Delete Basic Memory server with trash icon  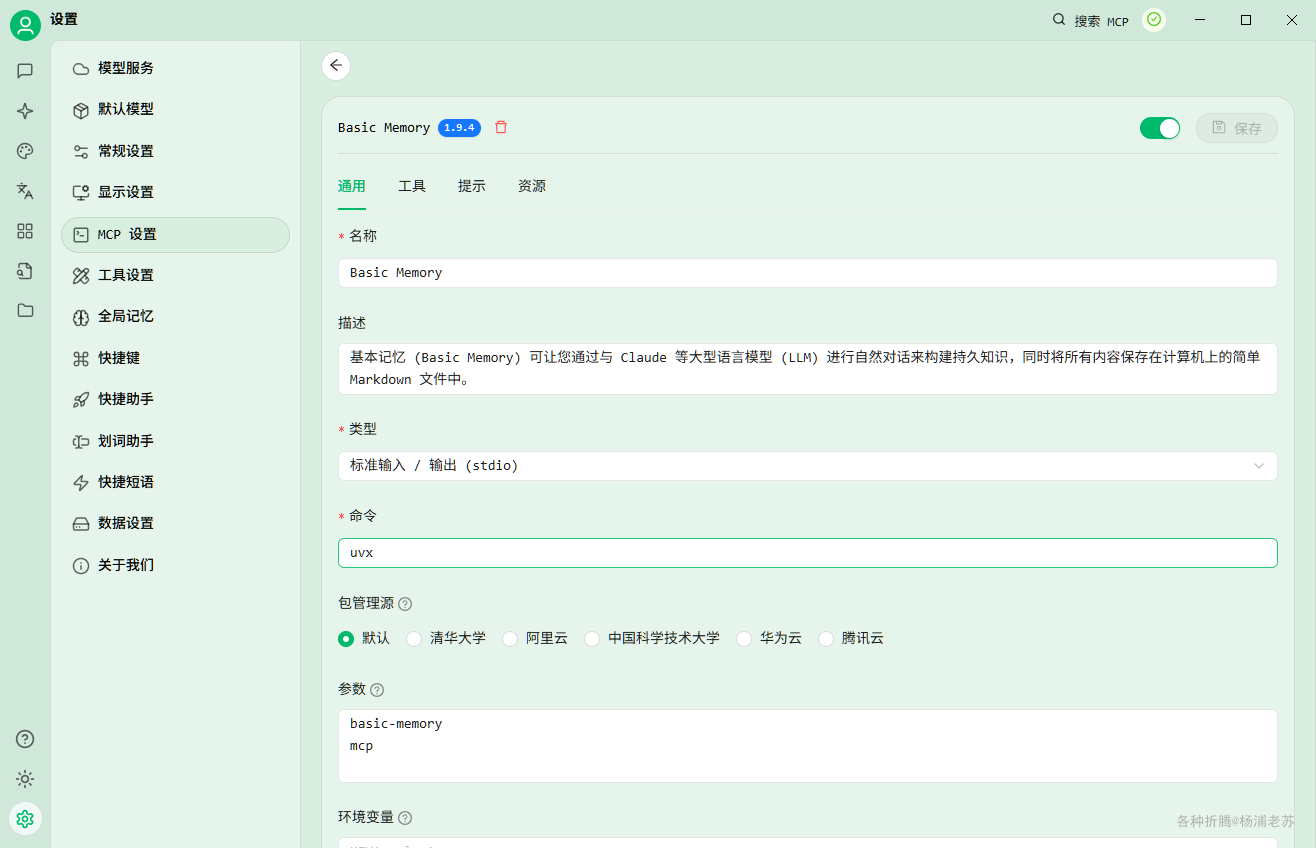(501, 127)
